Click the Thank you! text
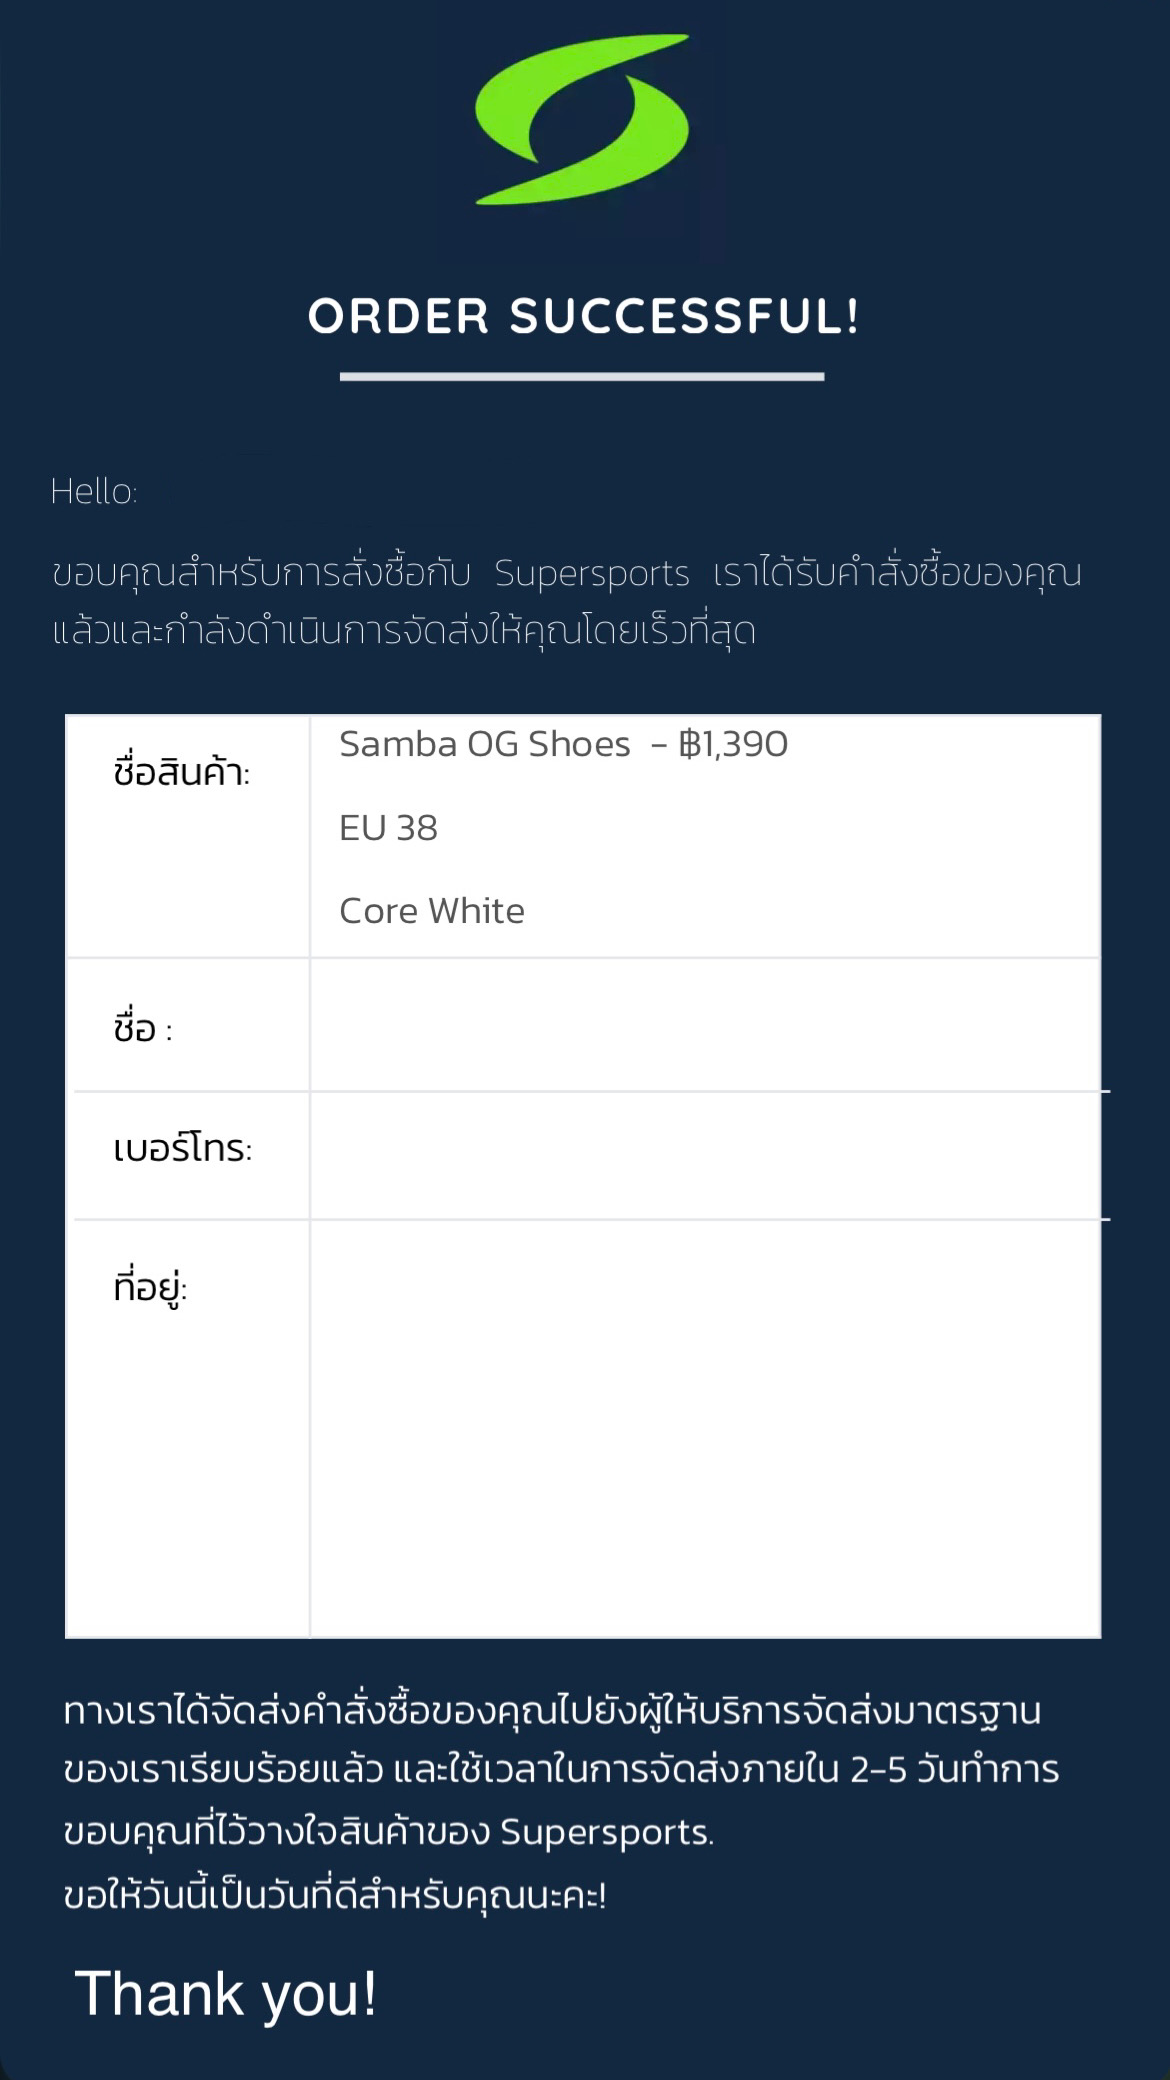Screen dimensions: 1170x2080 pos(226,1993)
